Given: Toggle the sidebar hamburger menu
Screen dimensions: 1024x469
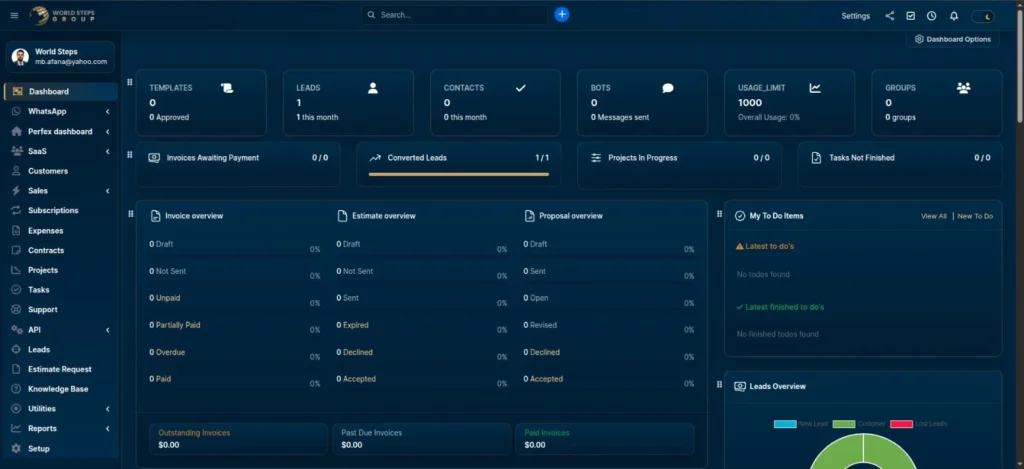Looking at the screenshot, I should (x=14, y=16).
